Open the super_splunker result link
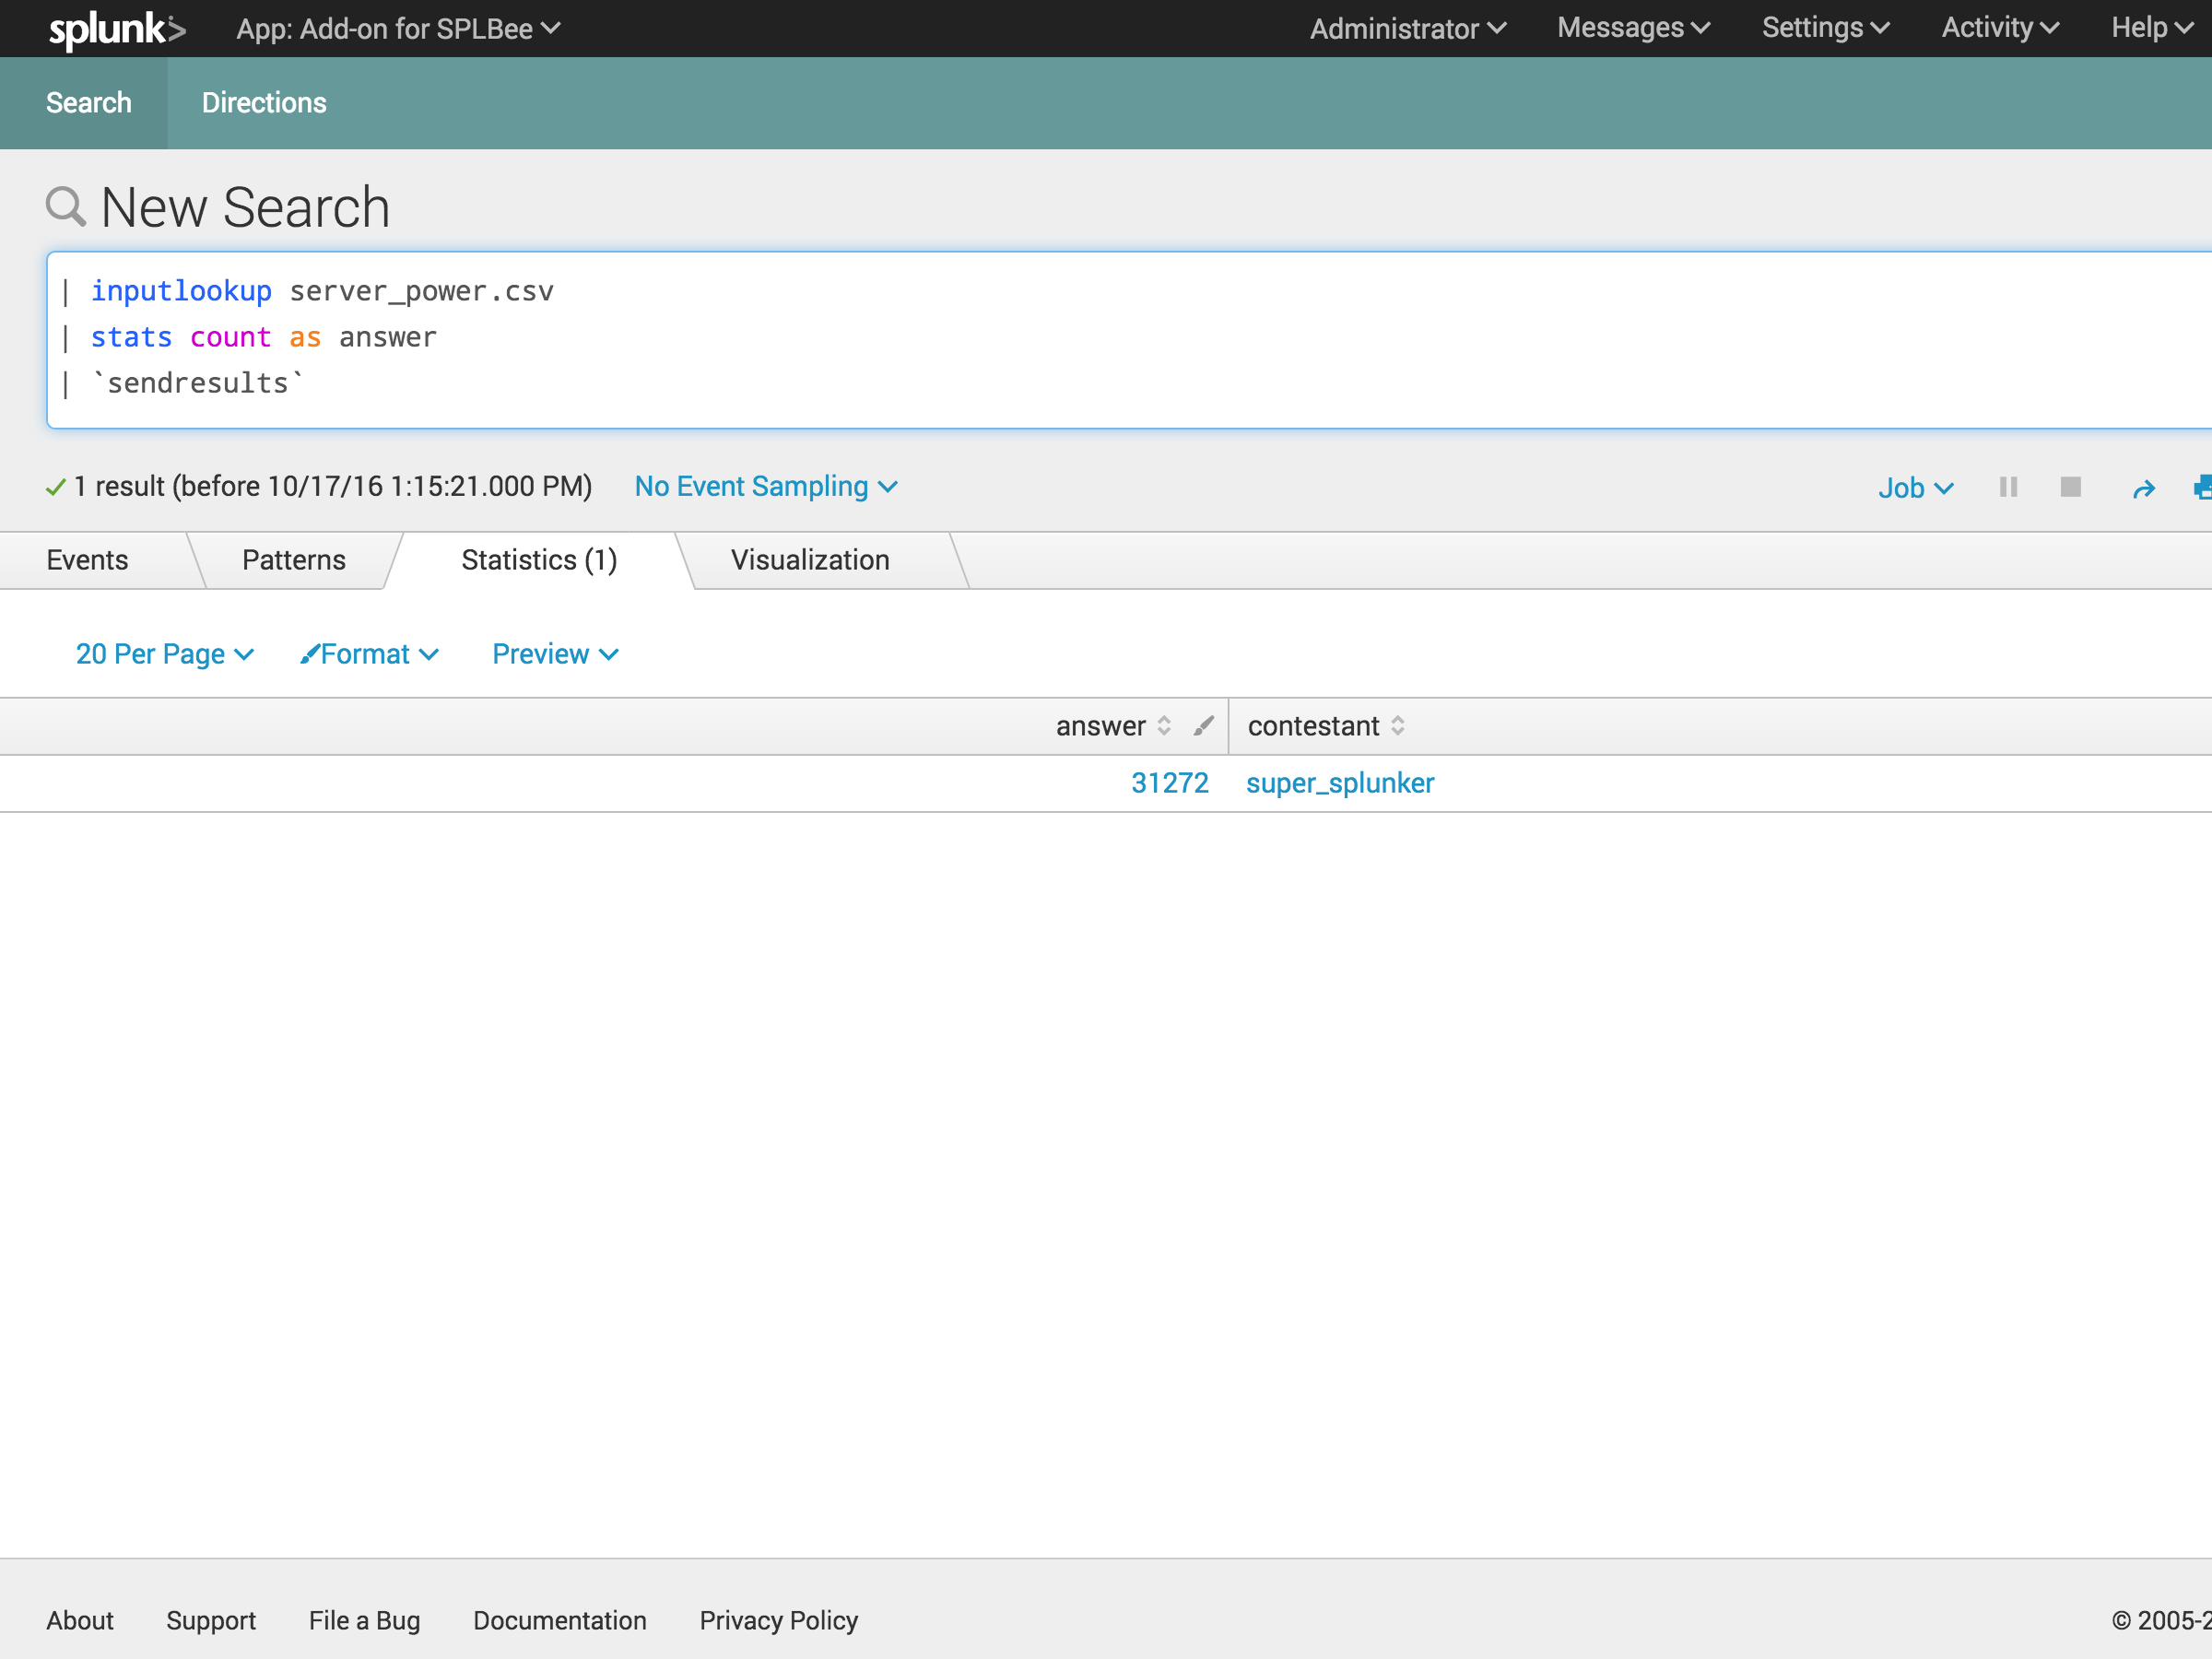Image resolution: width=2212 pixels, height=1659 pixels. click(x=1339, y=783)
